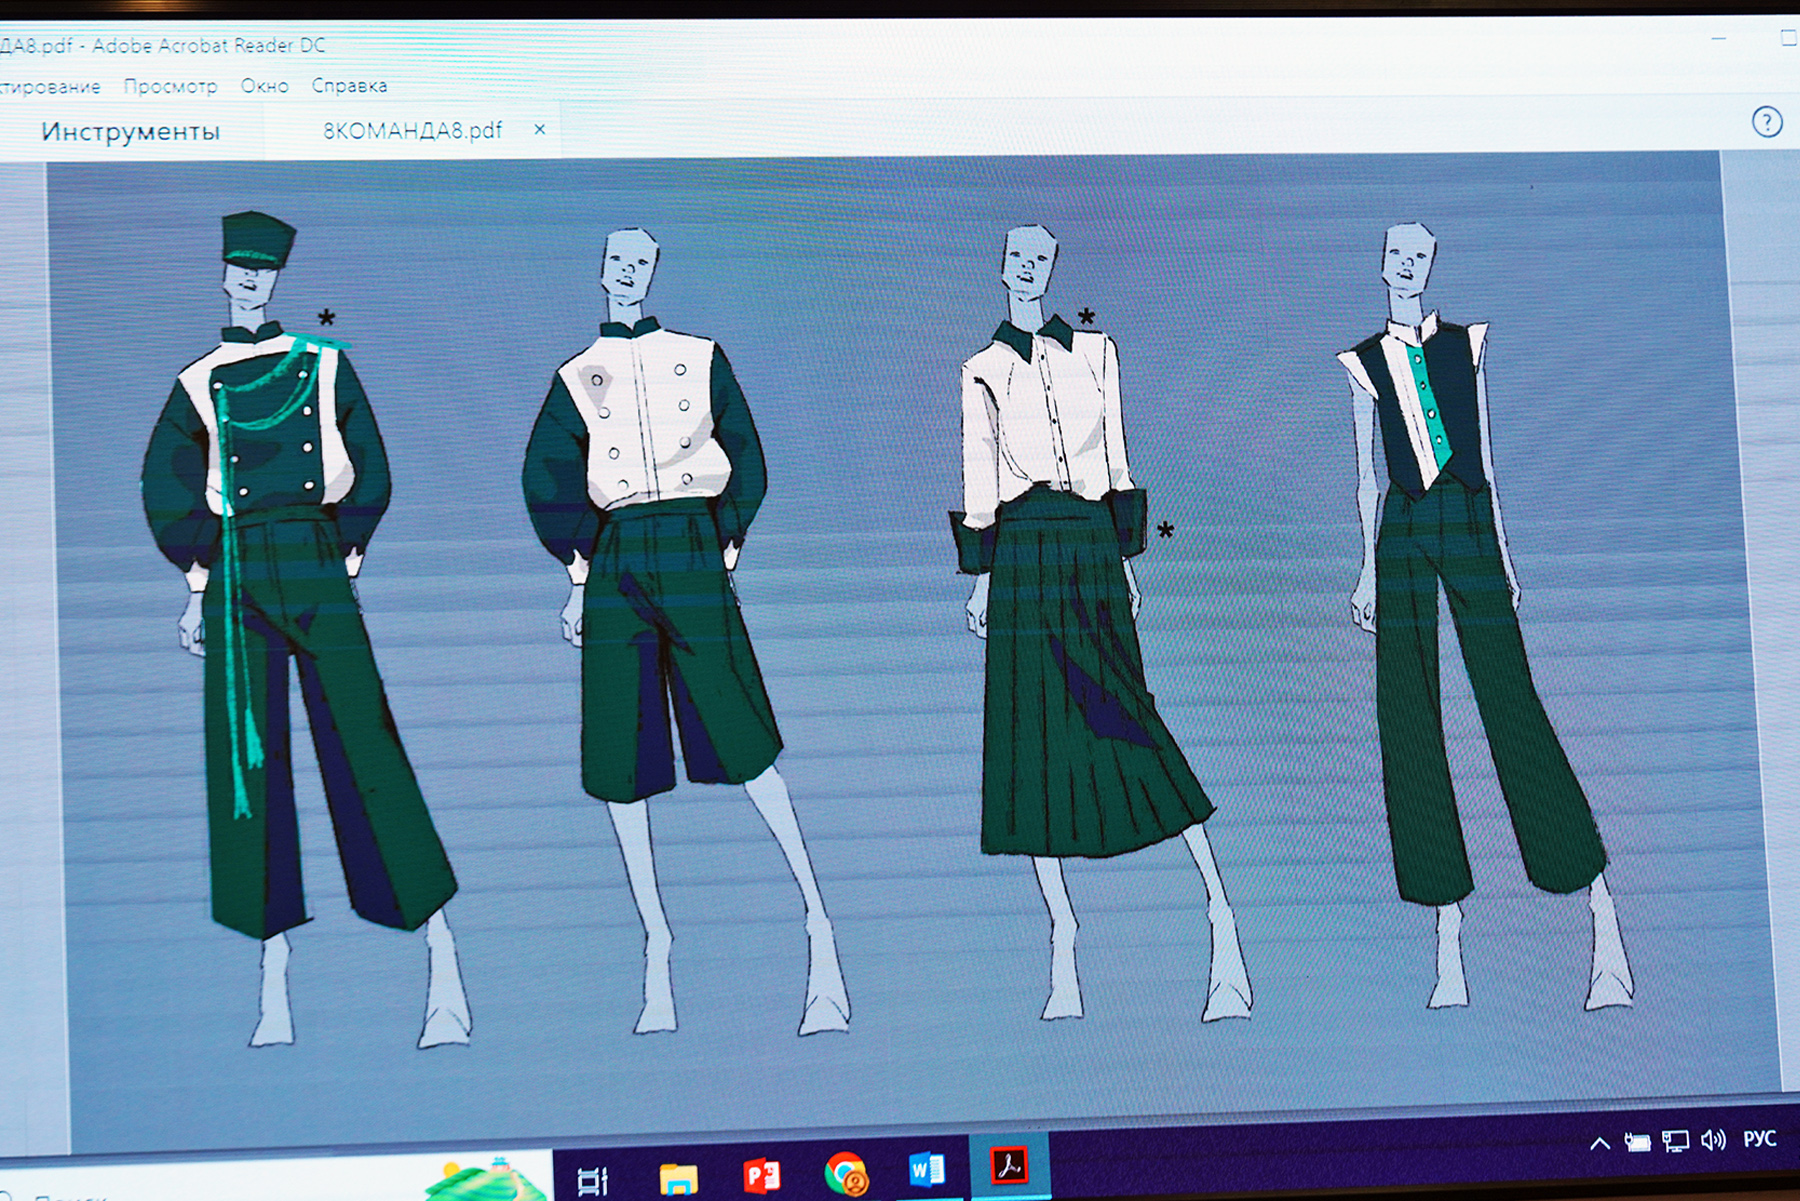
Task: Switch the РУС input language indicator
Action: [1759, 1139]
